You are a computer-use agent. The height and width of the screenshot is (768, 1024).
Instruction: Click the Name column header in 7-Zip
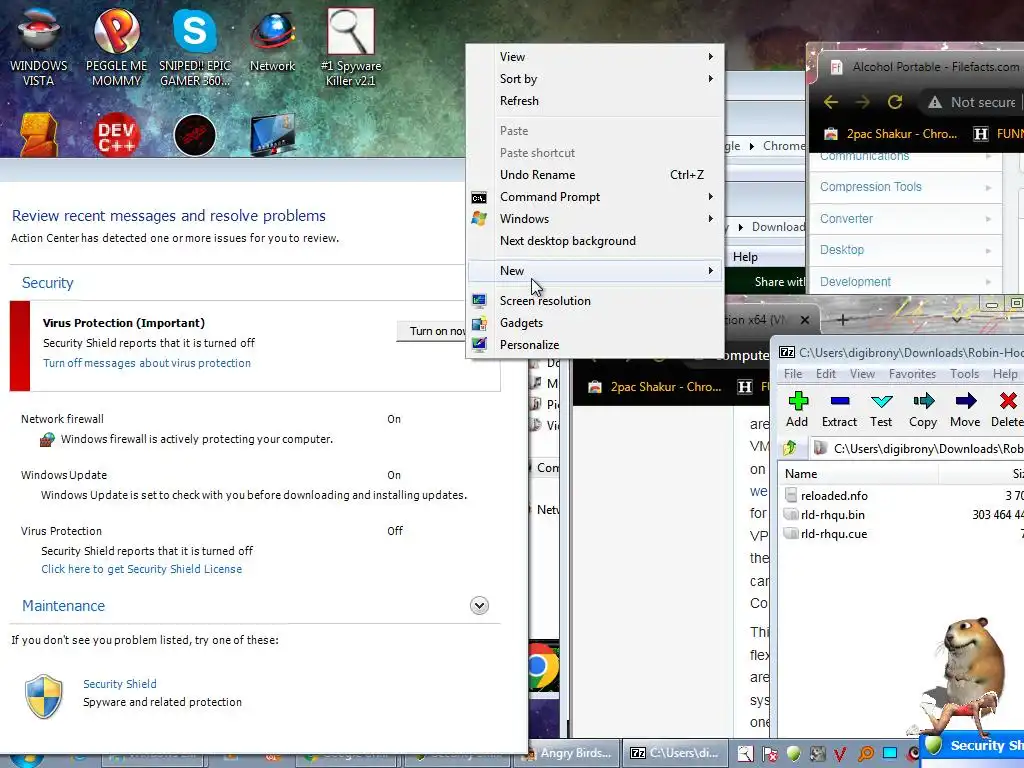tap(859, 473)
